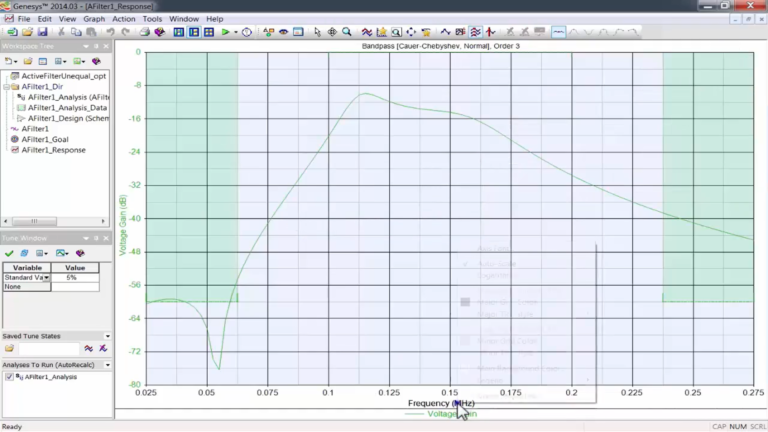
Task: Open the View menu
Action: point(67,19)
